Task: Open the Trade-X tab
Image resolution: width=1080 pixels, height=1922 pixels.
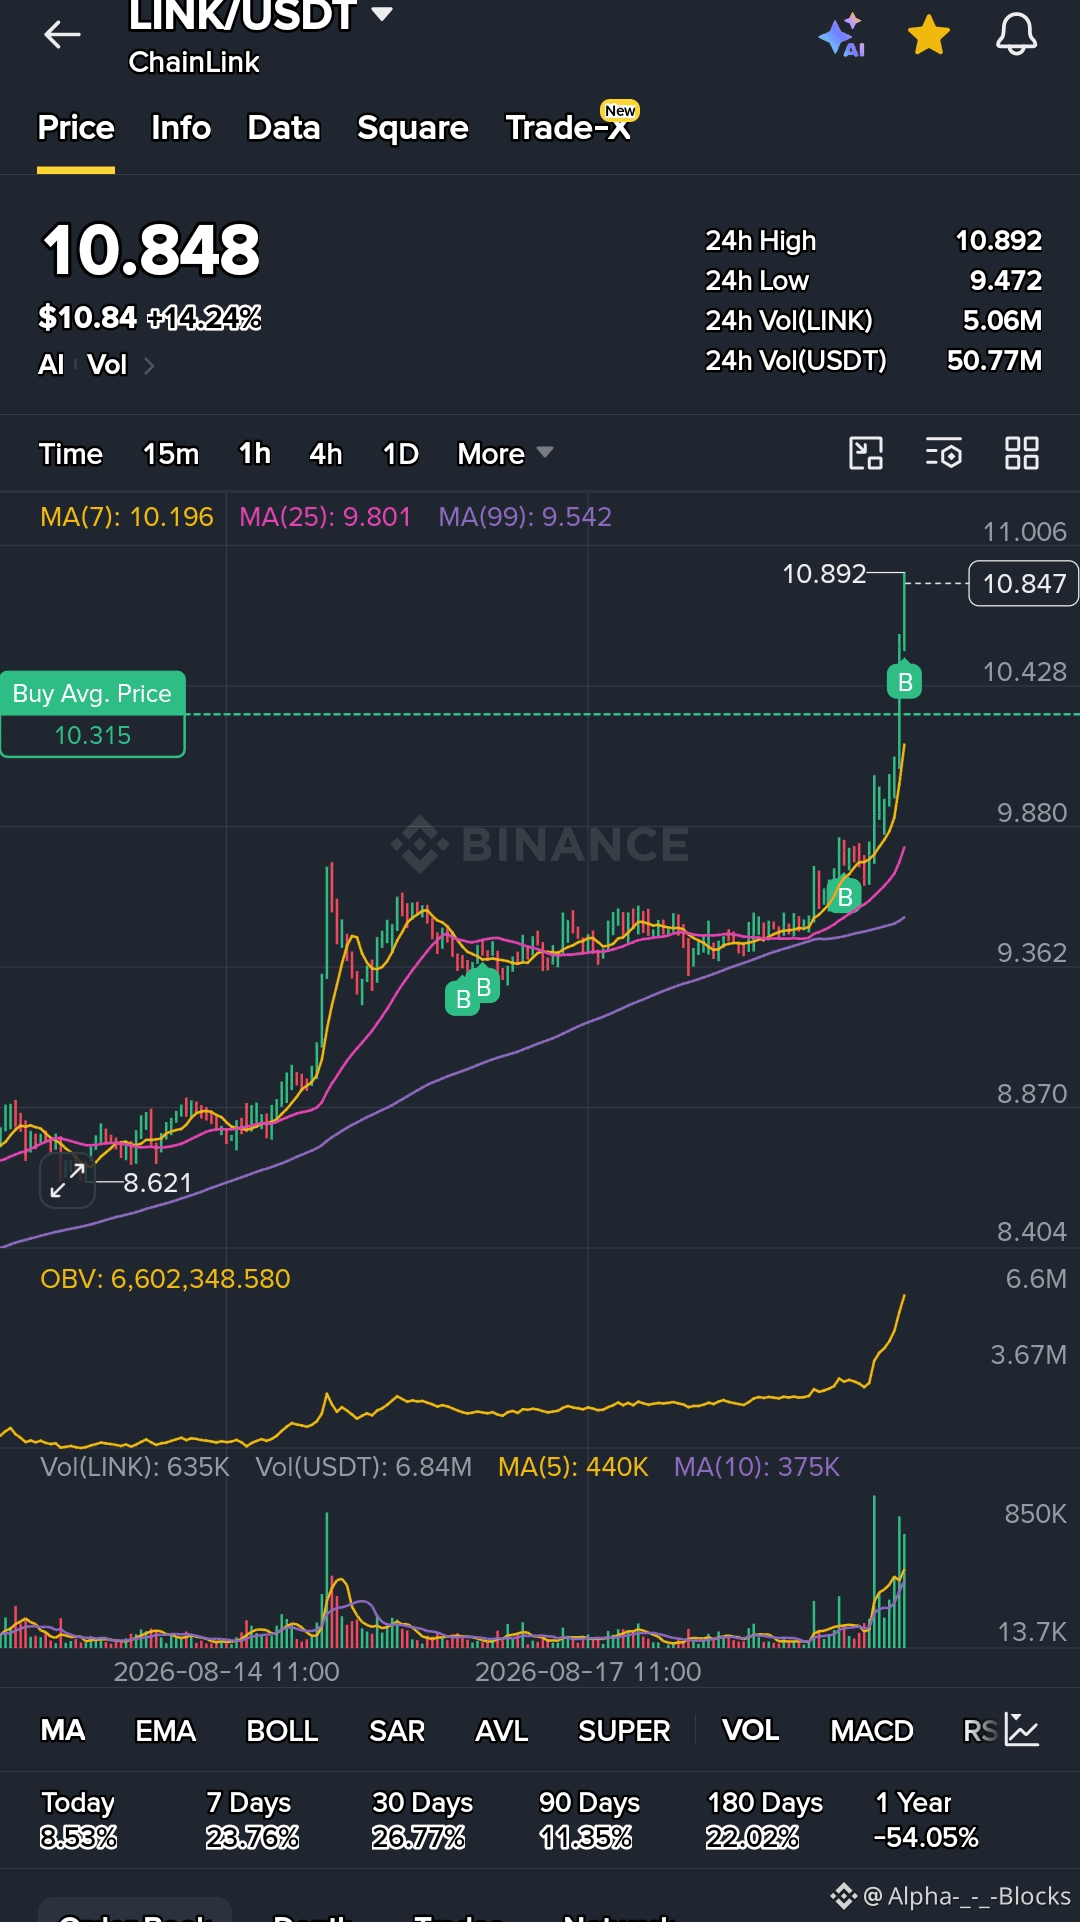Action: click(x=570, y=126)
